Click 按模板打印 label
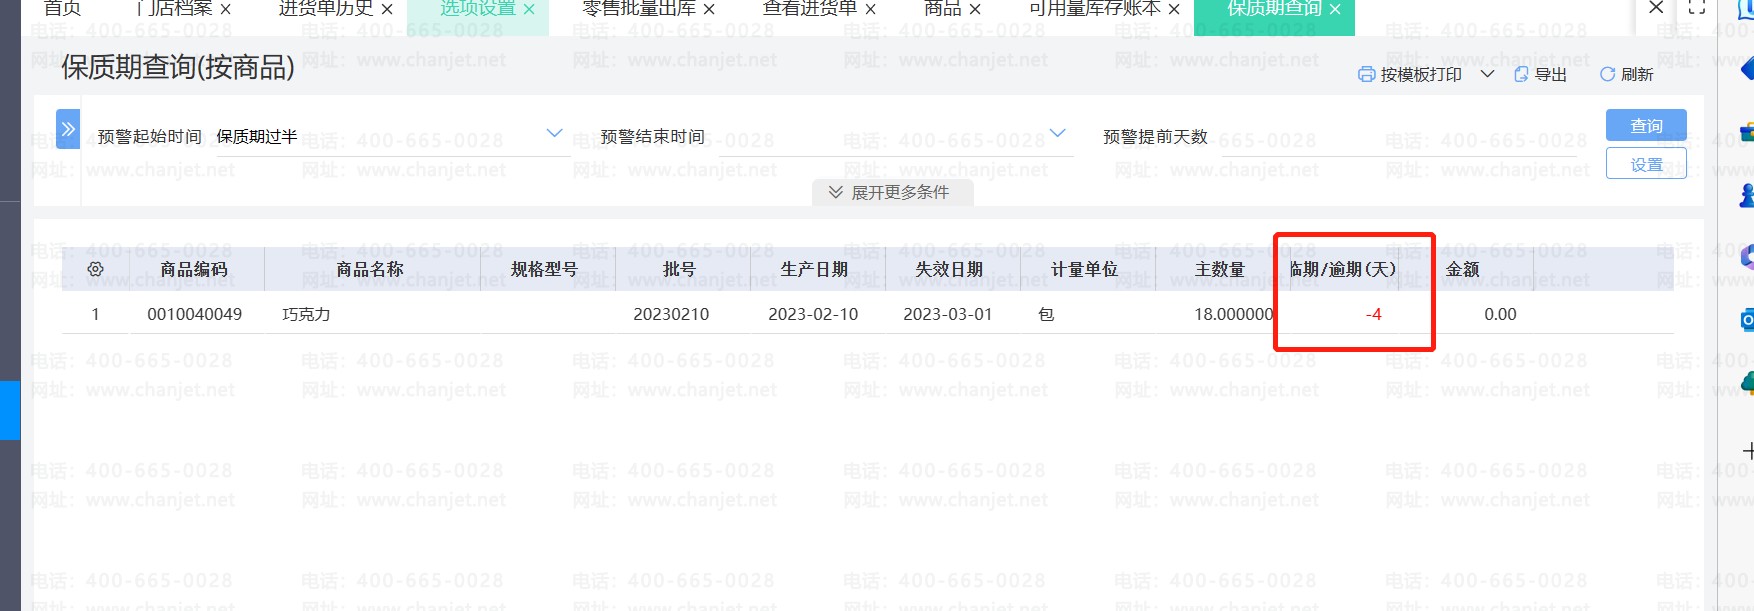 click(x=1421, y=75)
